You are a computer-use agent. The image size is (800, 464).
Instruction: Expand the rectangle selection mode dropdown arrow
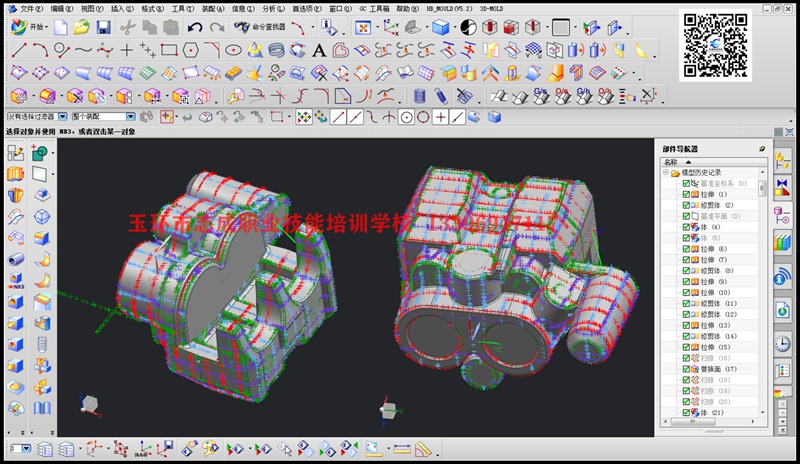pos(288,117)
